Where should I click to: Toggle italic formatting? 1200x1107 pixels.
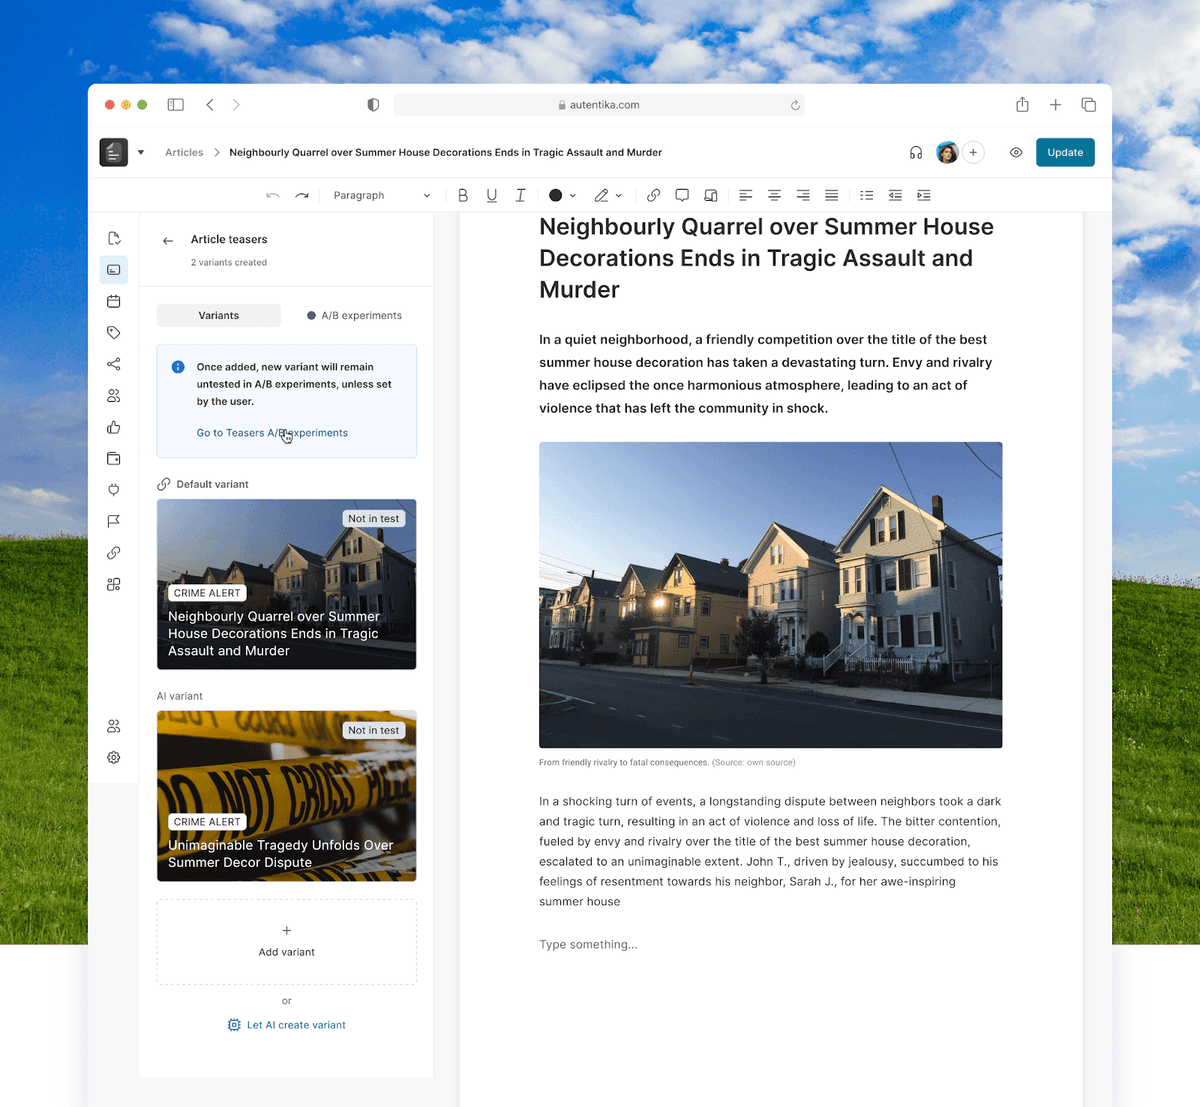(x=520, y=195)
